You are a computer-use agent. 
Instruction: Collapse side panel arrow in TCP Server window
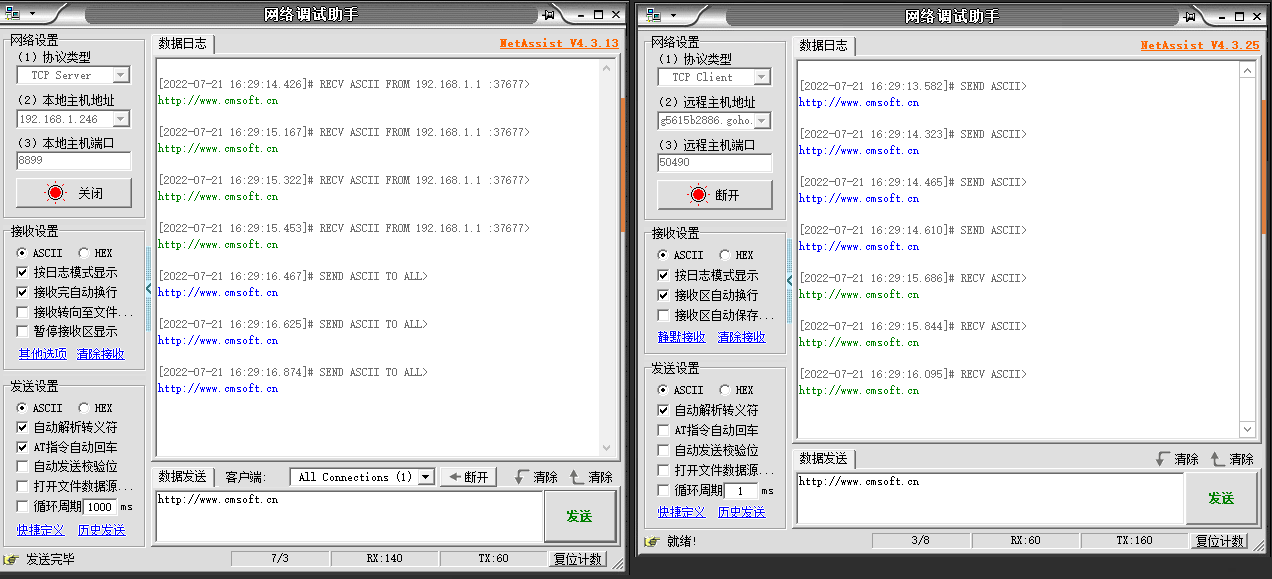(x=149, y=288)
